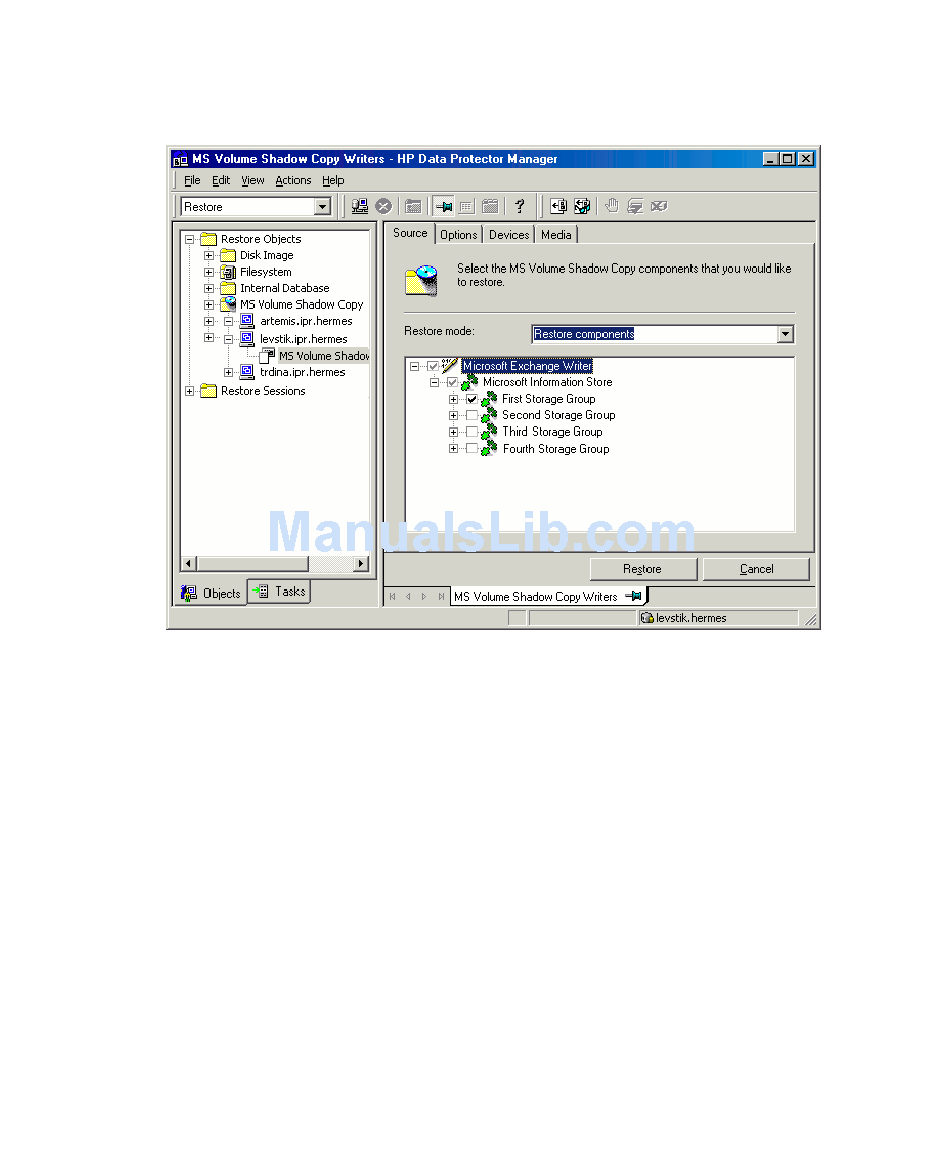Click the Fourth Storage Group green icon

click(489, 448)
